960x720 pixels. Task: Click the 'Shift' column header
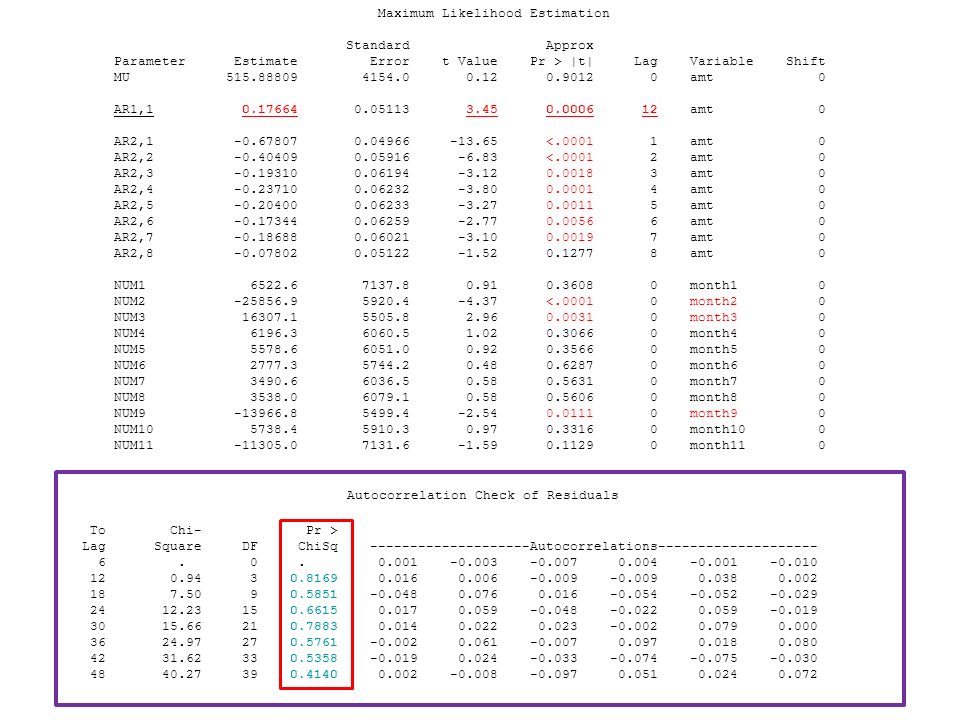pyautogui.click(x=806, y=61)
